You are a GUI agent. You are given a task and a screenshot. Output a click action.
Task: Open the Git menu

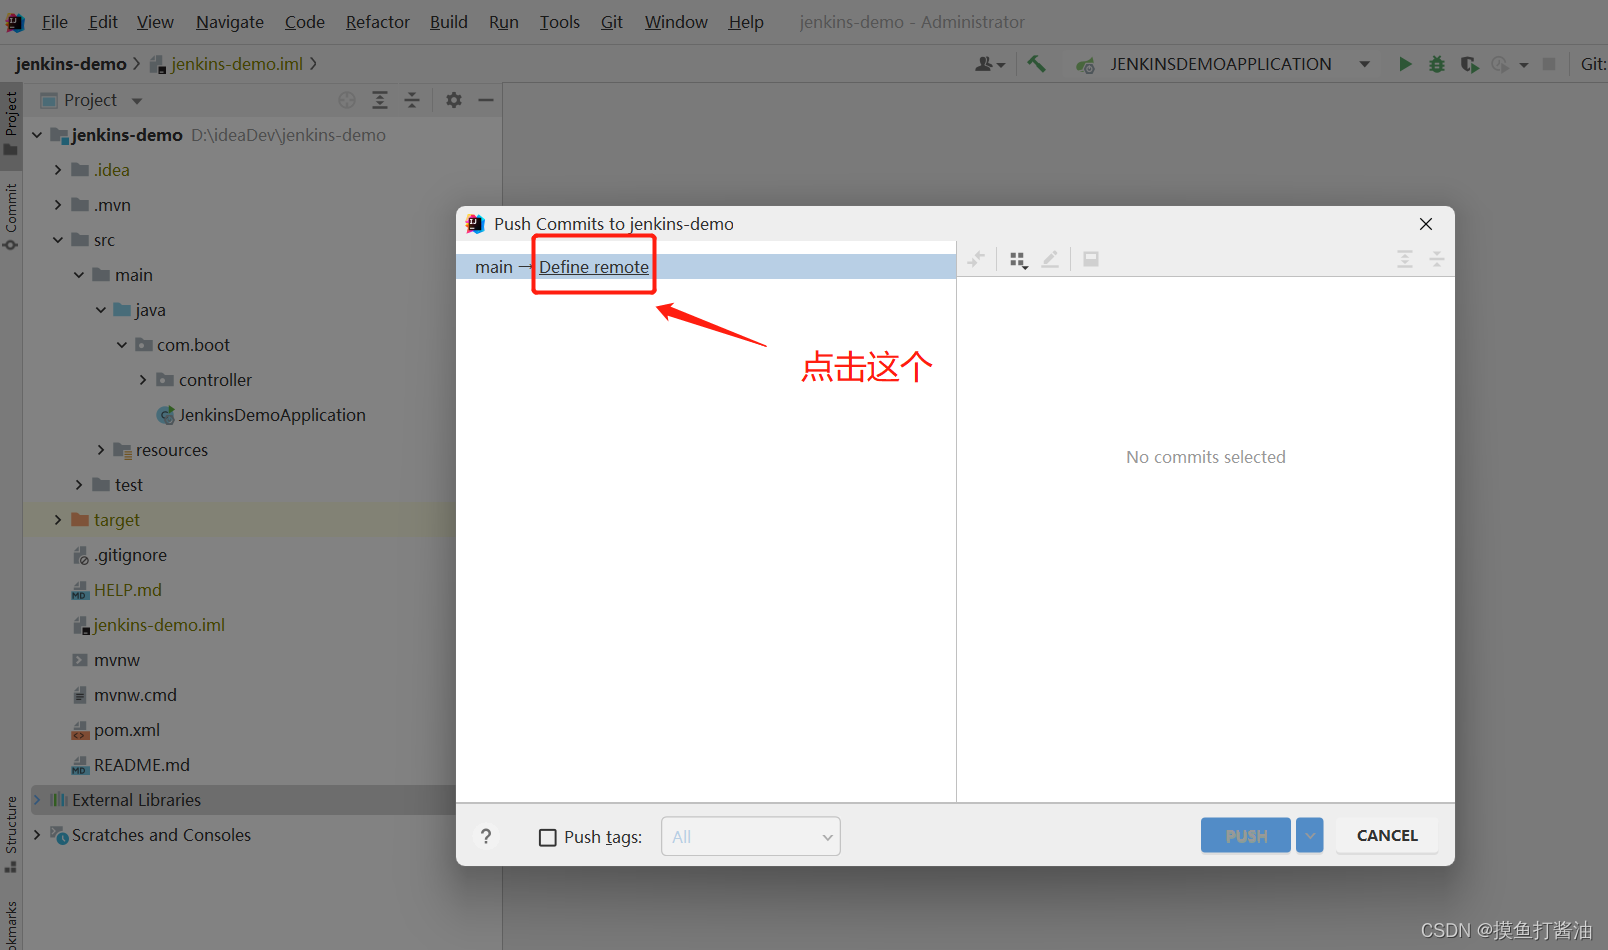point(611,22)
